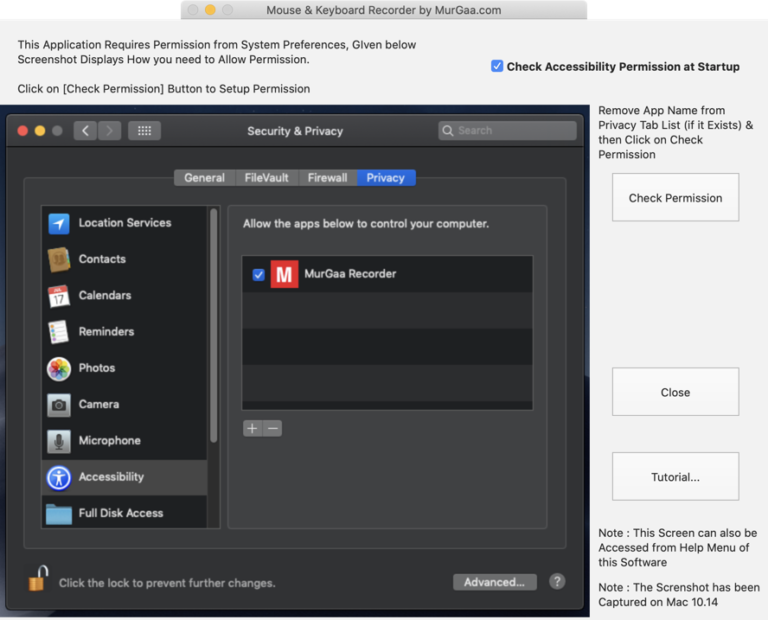Click the yellow minimize button of Recorder window

(x=210, y=10)
